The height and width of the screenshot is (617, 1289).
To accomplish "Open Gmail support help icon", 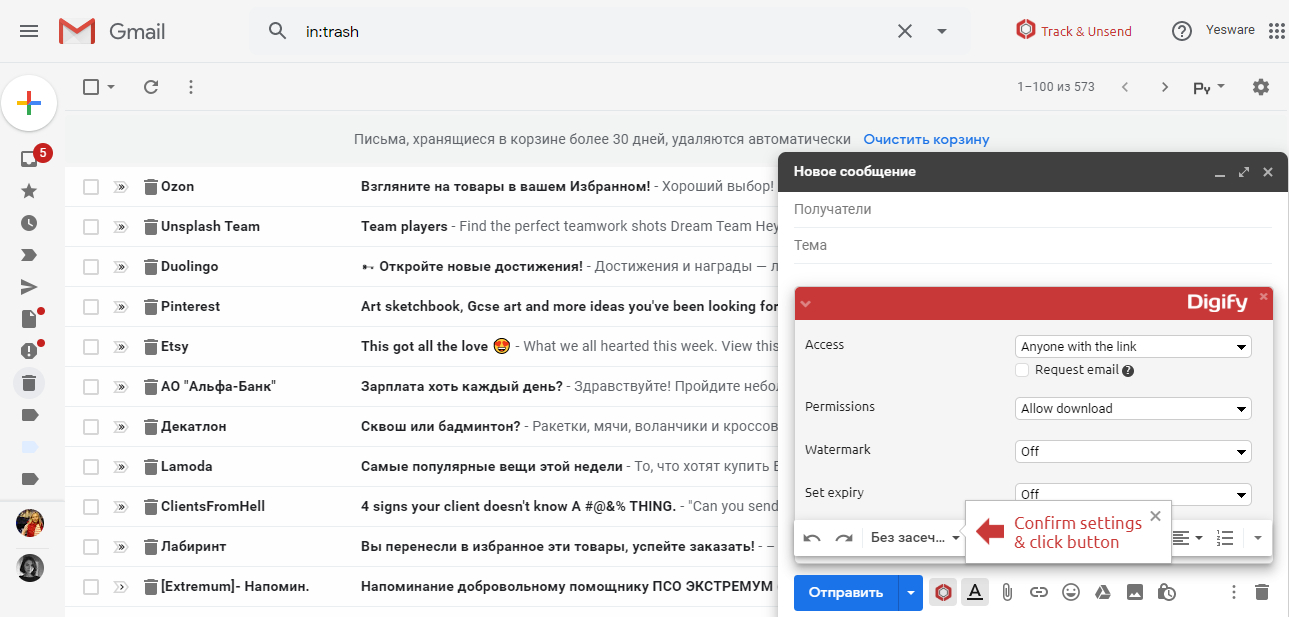I will click(x=1182, y=31).
